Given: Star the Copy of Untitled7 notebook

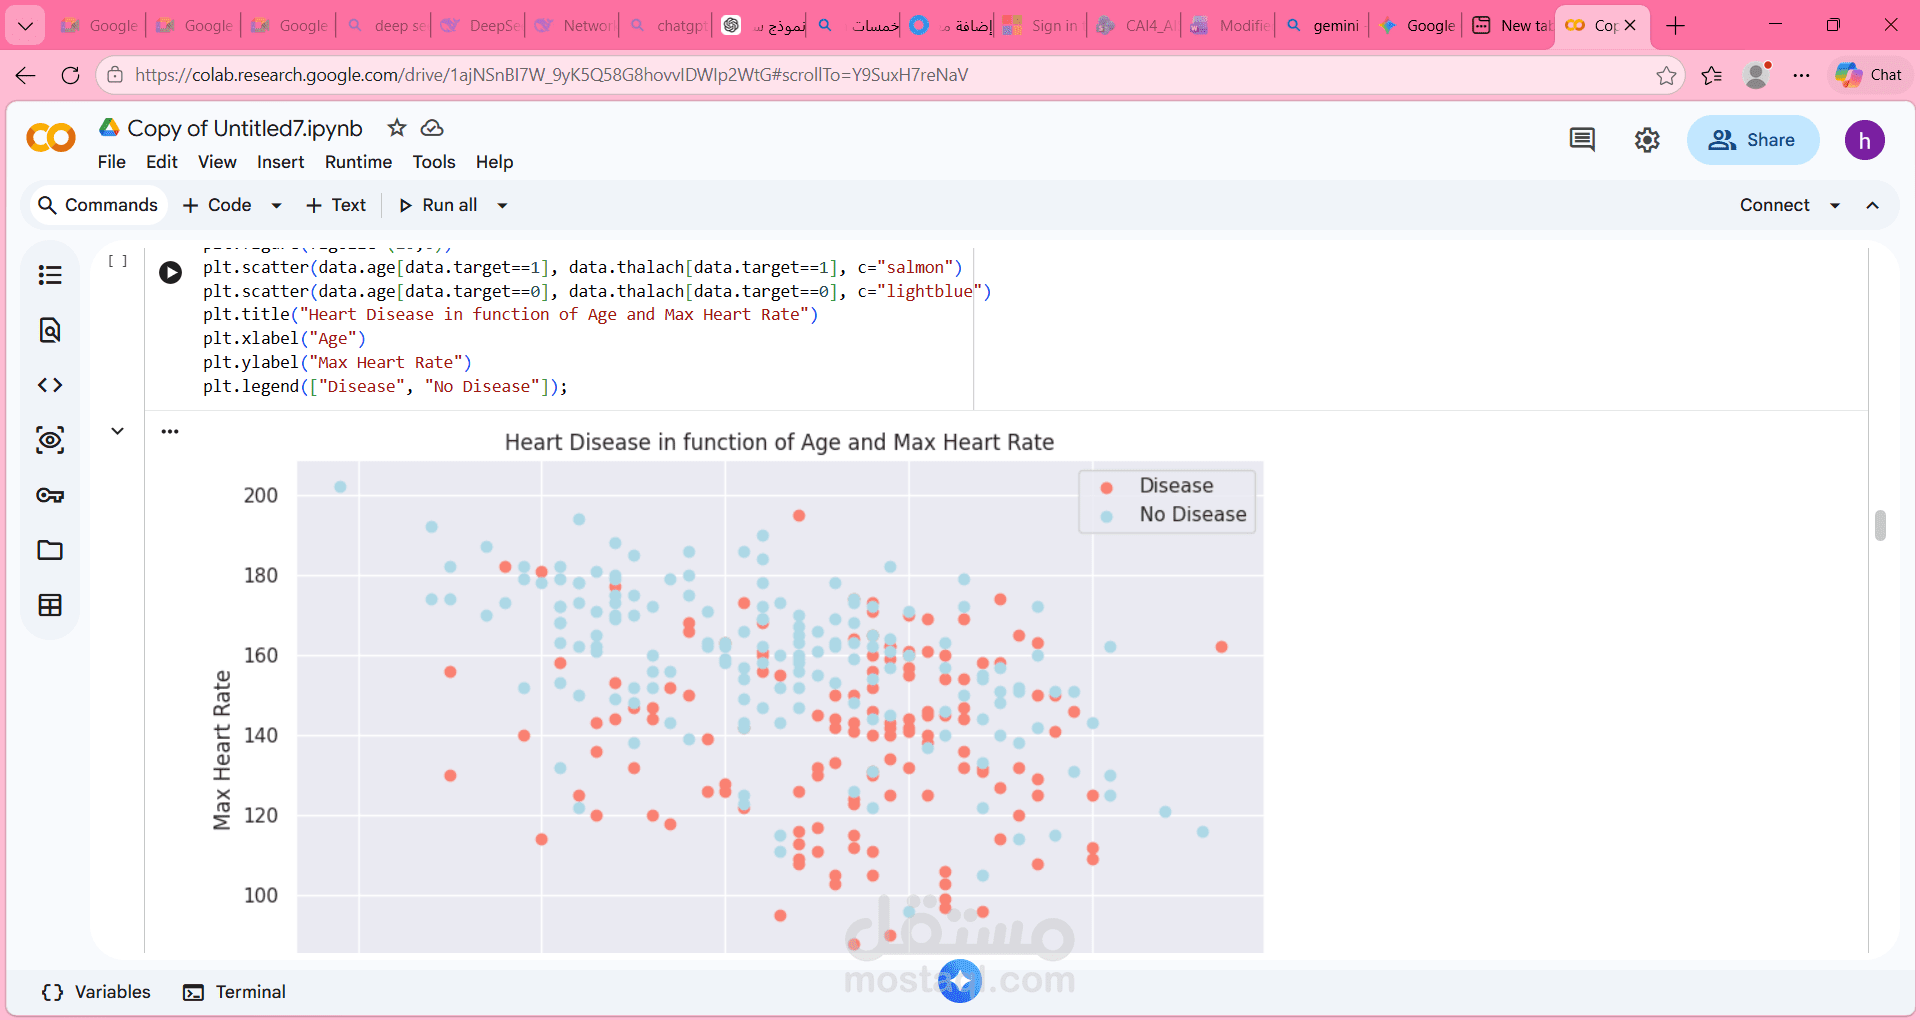Looking at the screenshot, I should point(396,128).
